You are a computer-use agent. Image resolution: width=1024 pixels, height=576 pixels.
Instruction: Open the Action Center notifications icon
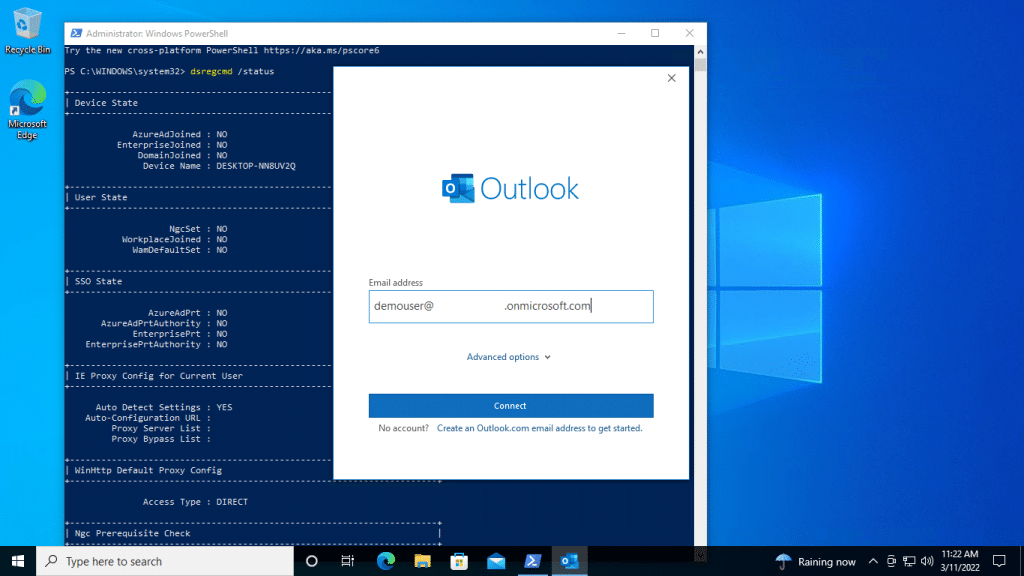click(999, 561)
